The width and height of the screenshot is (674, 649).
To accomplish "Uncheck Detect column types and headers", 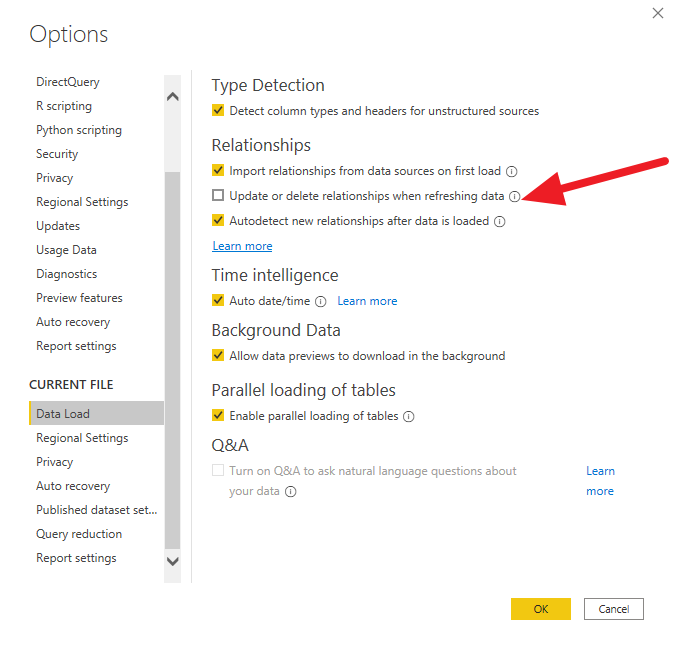I will pos(218,110).
